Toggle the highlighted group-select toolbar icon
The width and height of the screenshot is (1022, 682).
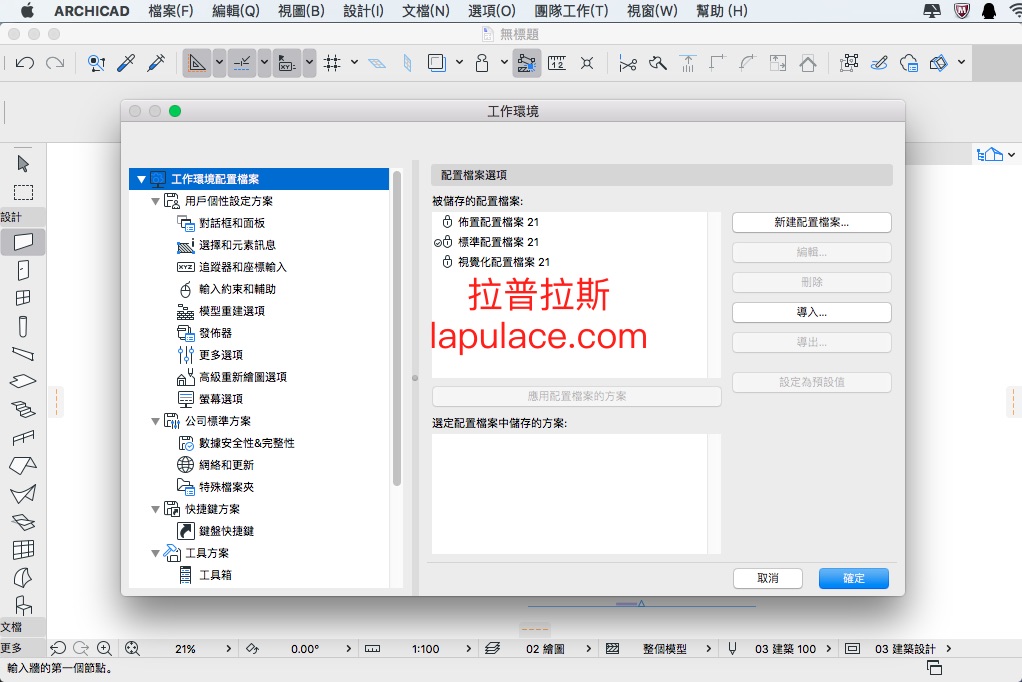tap(526, 63)
